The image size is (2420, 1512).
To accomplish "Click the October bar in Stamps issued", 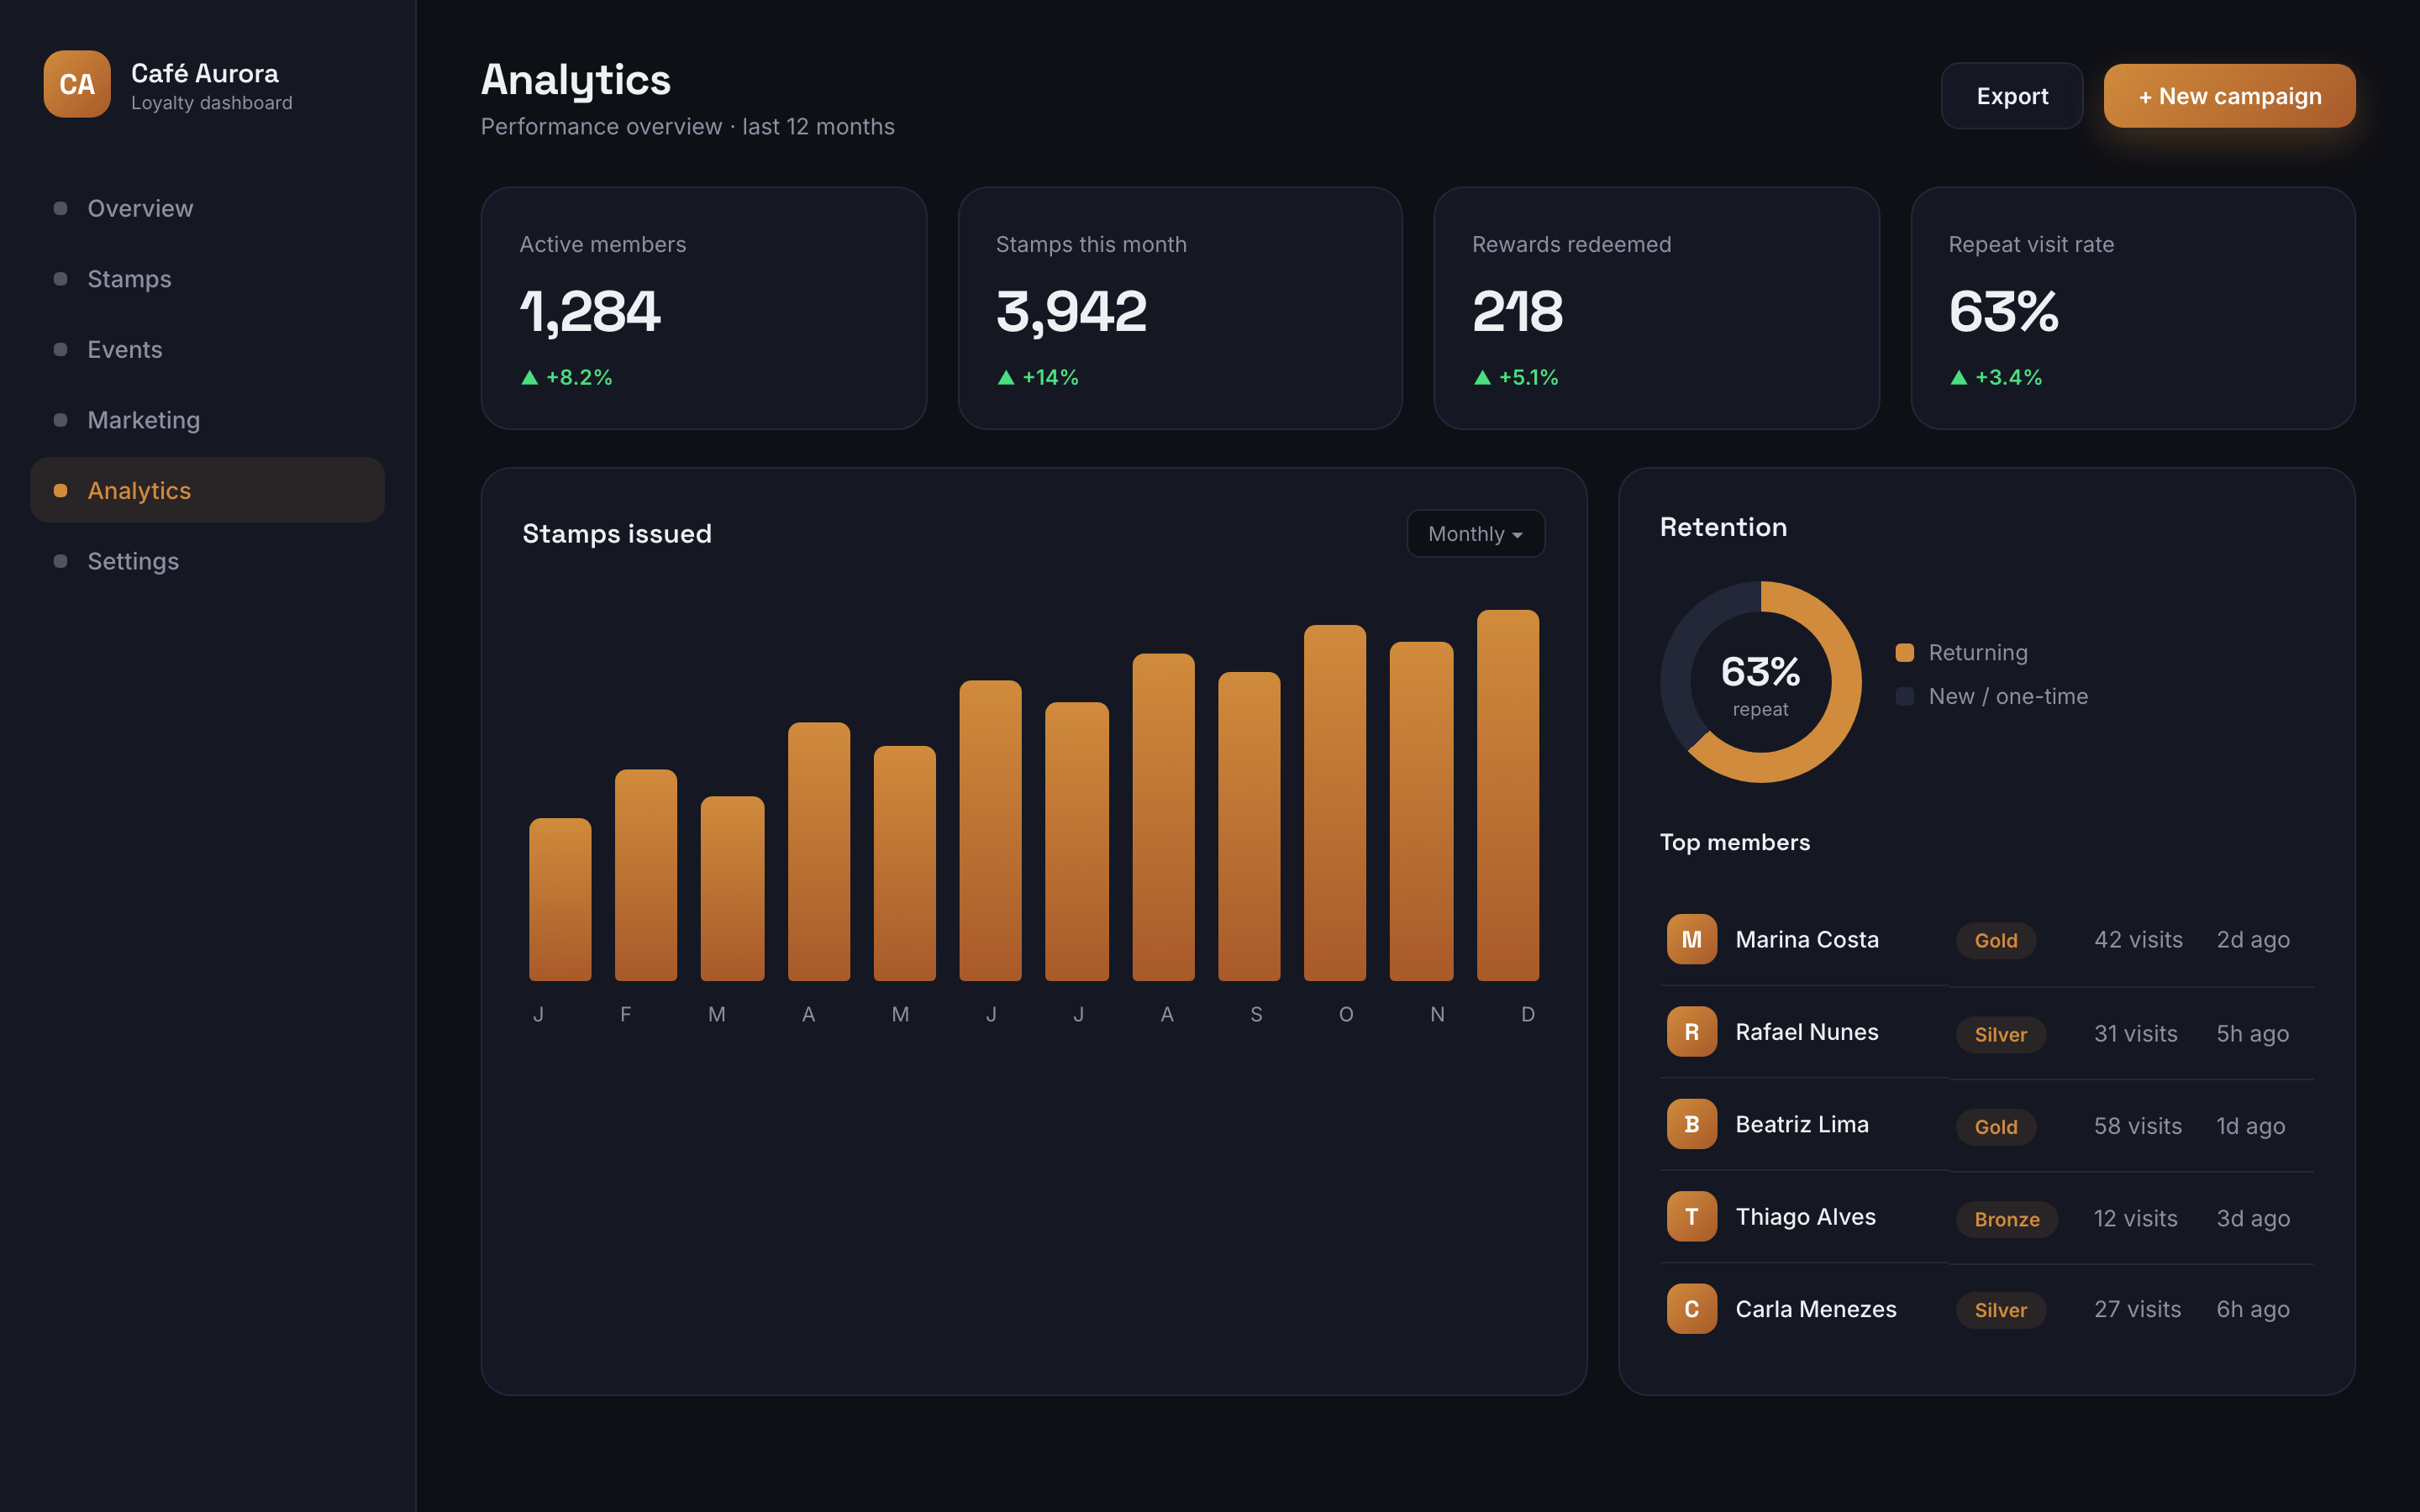I will tap(1335, 803).
